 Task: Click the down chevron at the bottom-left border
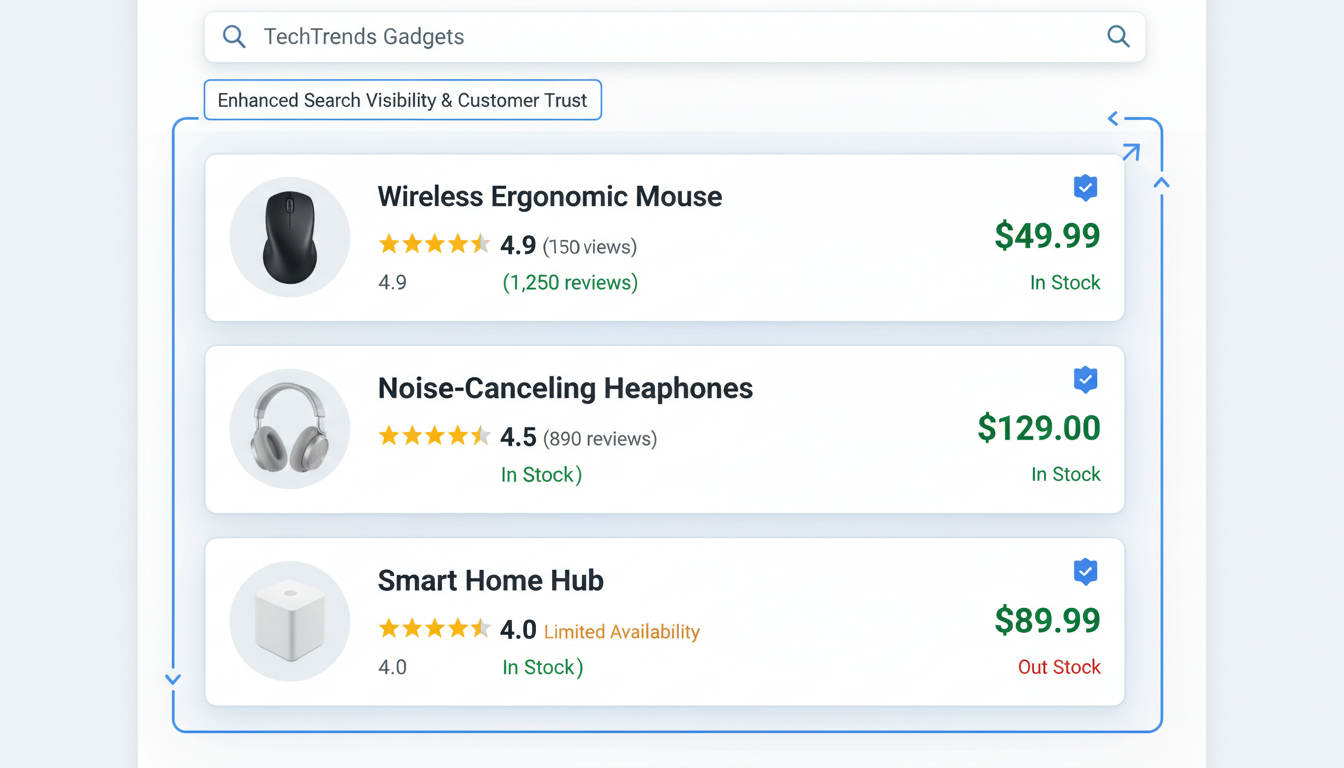coord(172,679)
